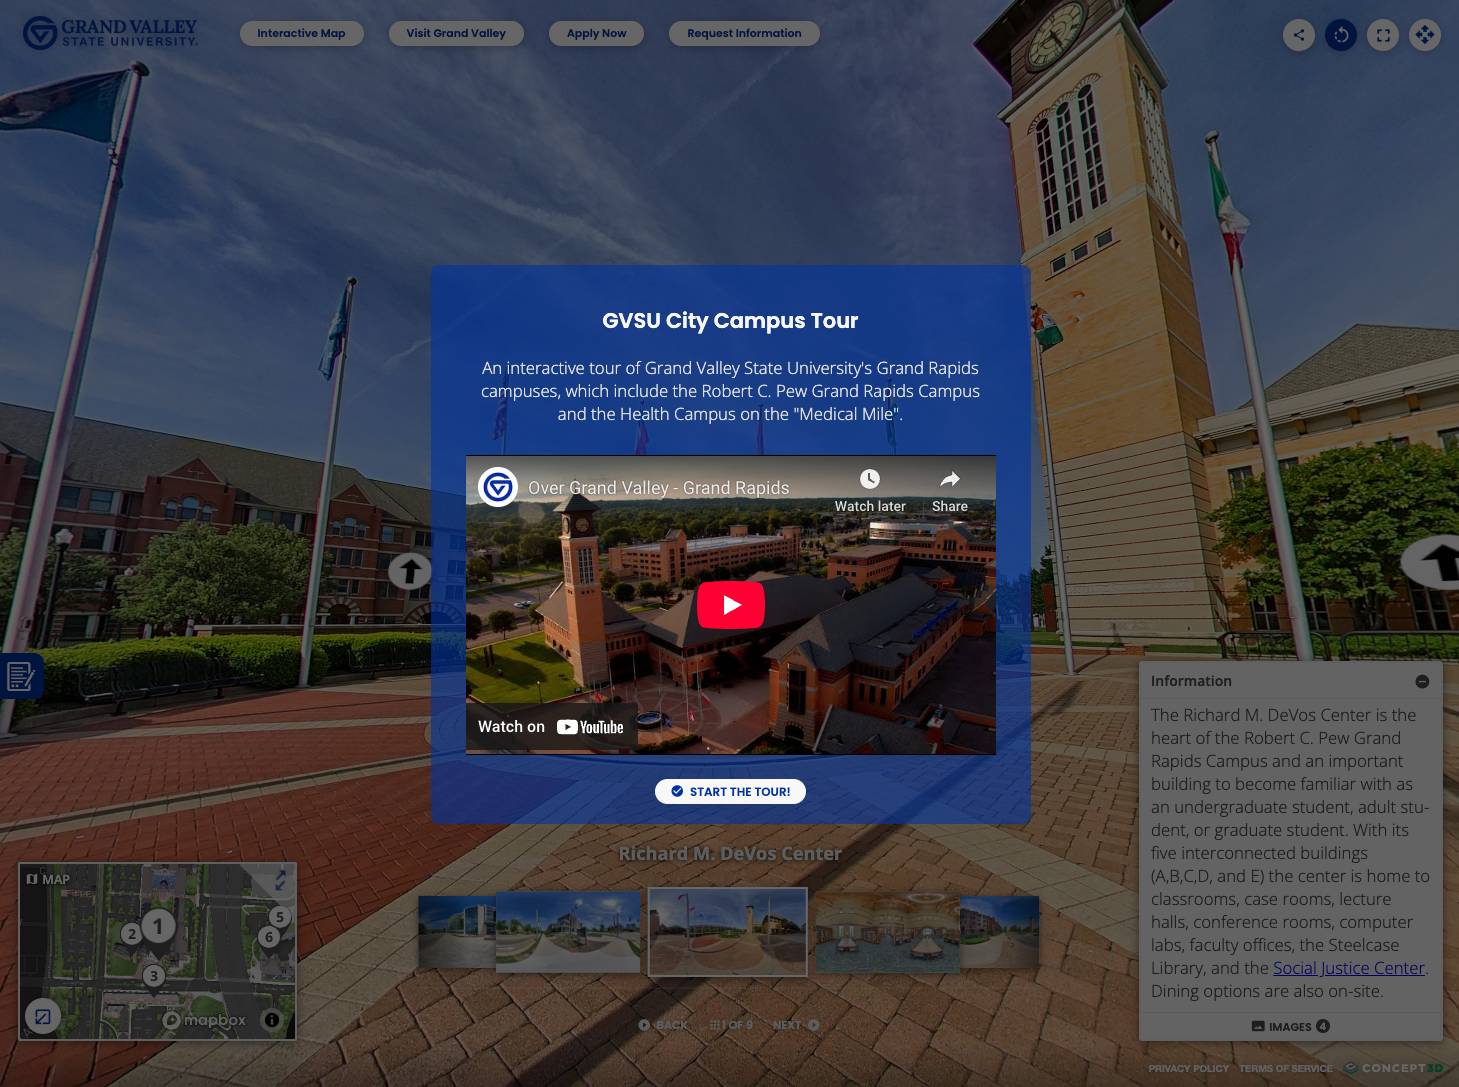The width and height of the screenshot is (1459, 1087).
Task: Select marker 5 on the campus mini-map
Action: pos(280,915)
